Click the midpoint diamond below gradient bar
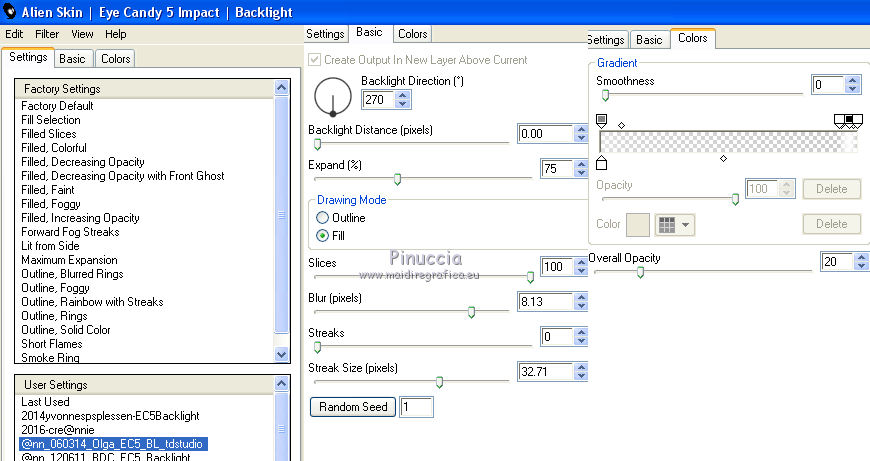Screen dimensions: 870x461 723,159
